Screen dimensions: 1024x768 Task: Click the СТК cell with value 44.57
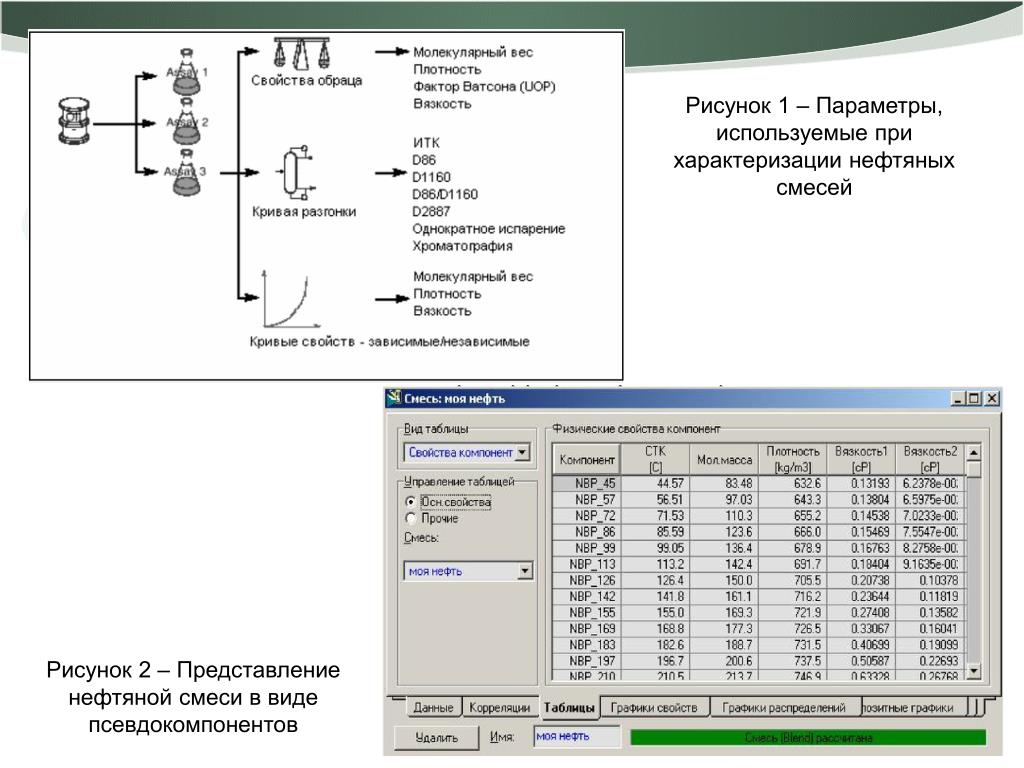(655, 483)
